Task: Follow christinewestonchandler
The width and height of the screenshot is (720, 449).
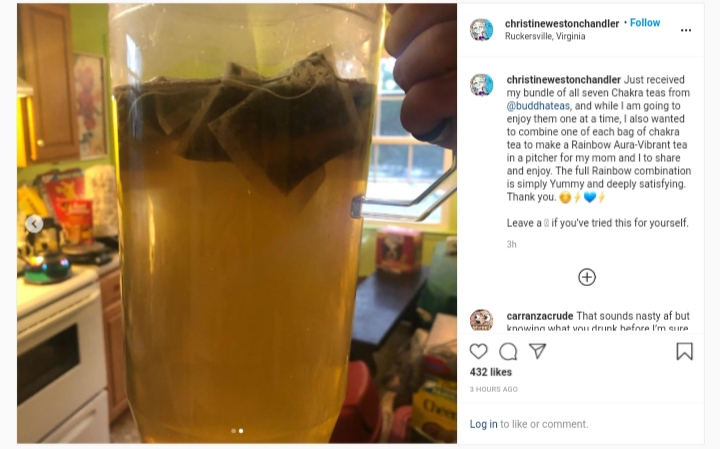Action: (x=645, y=22)
